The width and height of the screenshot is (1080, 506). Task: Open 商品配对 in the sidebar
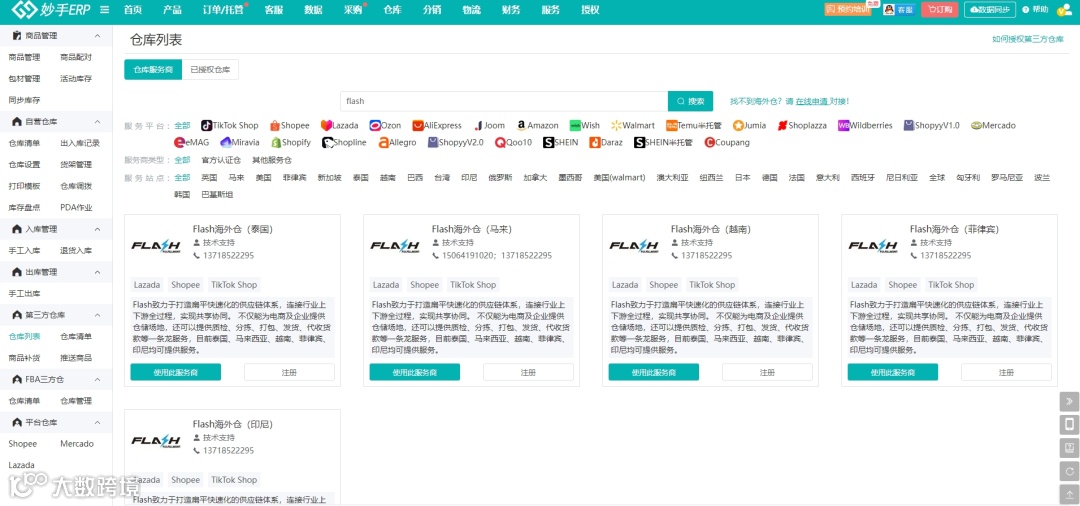click(76, 57)
